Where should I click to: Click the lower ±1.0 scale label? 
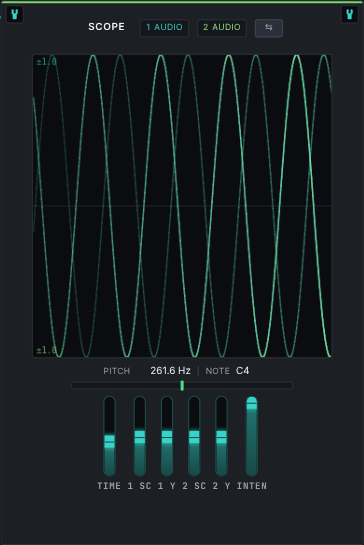47,350
